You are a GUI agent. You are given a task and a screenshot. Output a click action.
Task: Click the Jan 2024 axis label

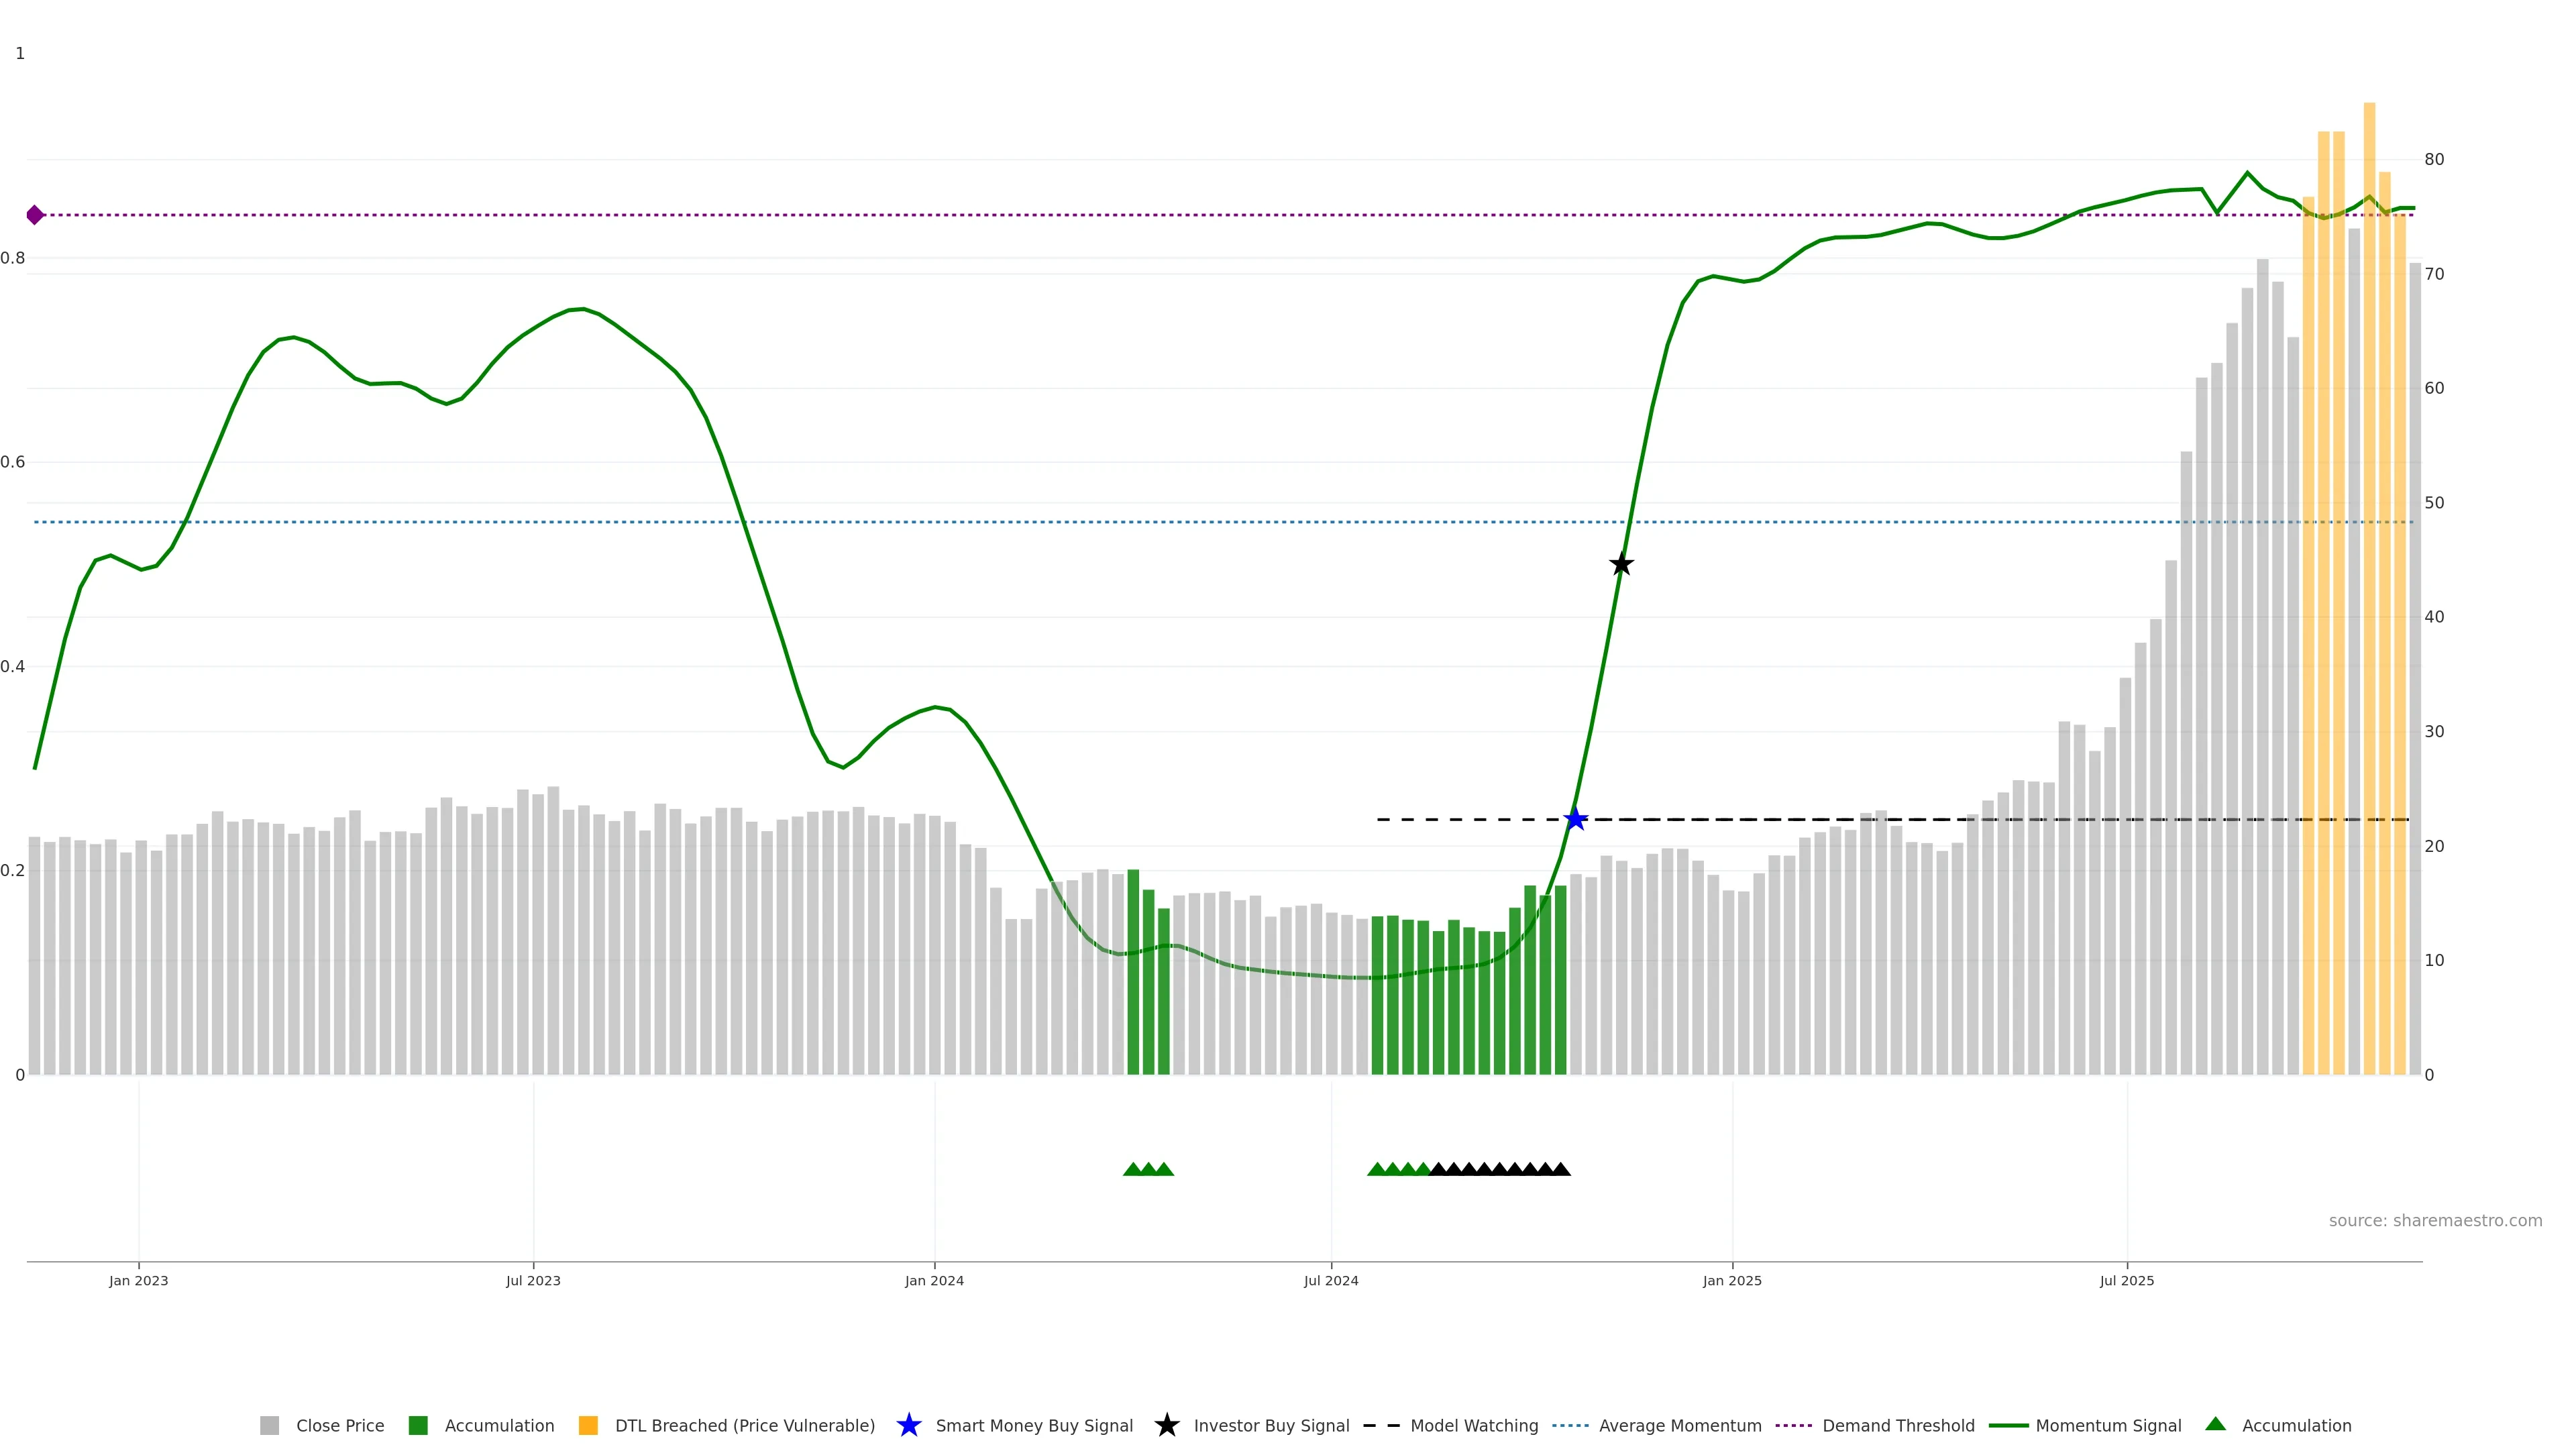pyautogui.click(x=934, y=1281)
